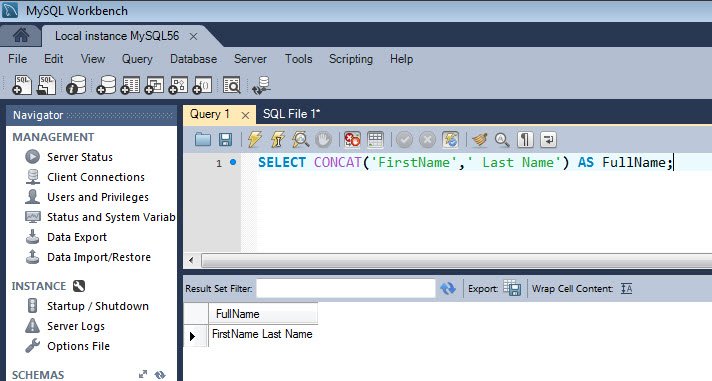Image resolution: width=712 pixels, height=381 pixels.
Task: Select the Local instance MySQL56 connection tab
Action: tap(117, 36)
